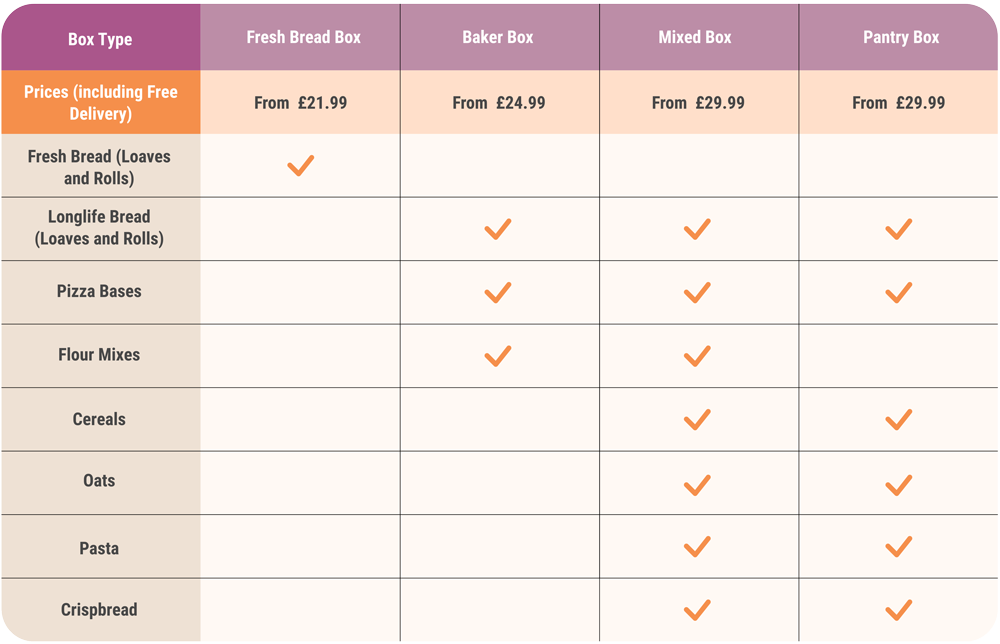Click Pantry Box checkmark in Pizza Bases row

tap(899, 292)
